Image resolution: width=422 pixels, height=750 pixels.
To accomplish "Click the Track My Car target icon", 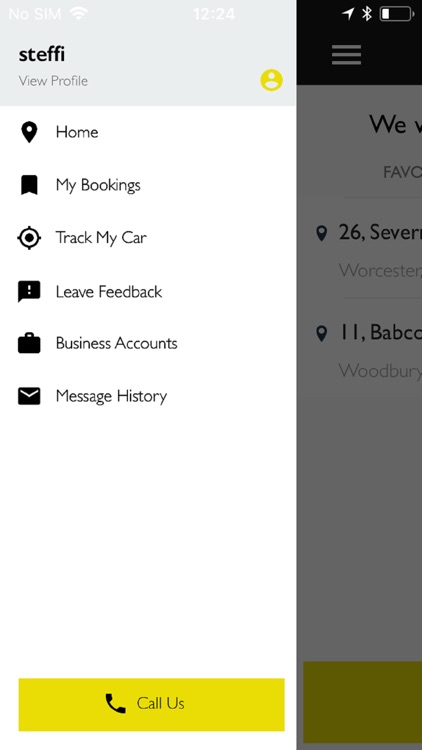I will (x=29, y=238).
